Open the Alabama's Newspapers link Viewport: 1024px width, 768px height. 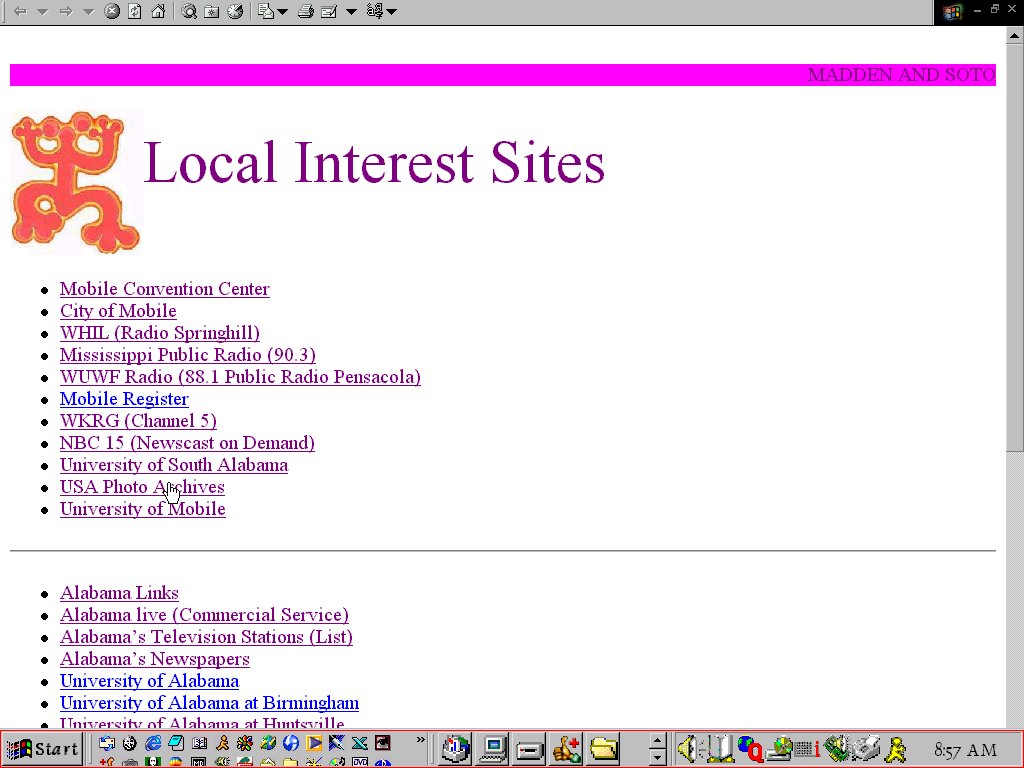point(154,659)
